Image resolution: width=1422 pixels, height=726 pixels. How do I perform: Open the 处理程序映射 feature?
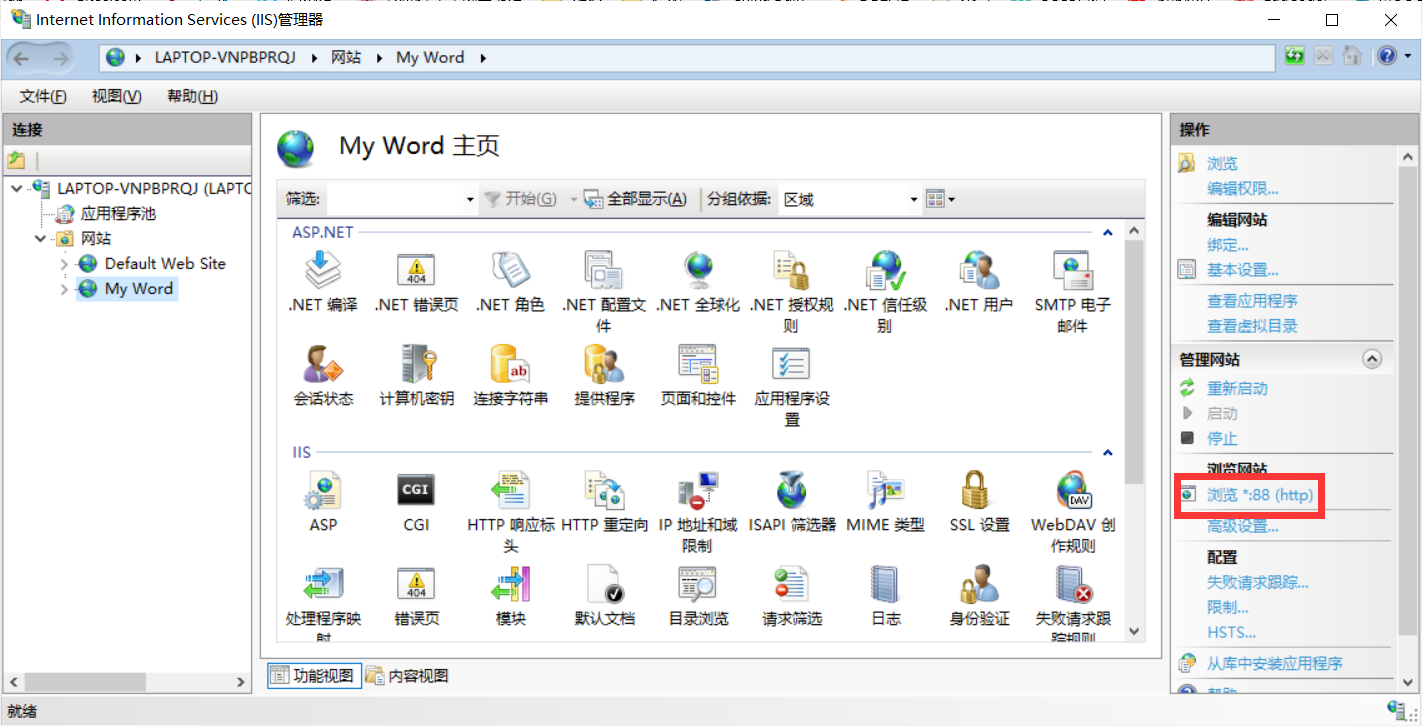(322, 590)
